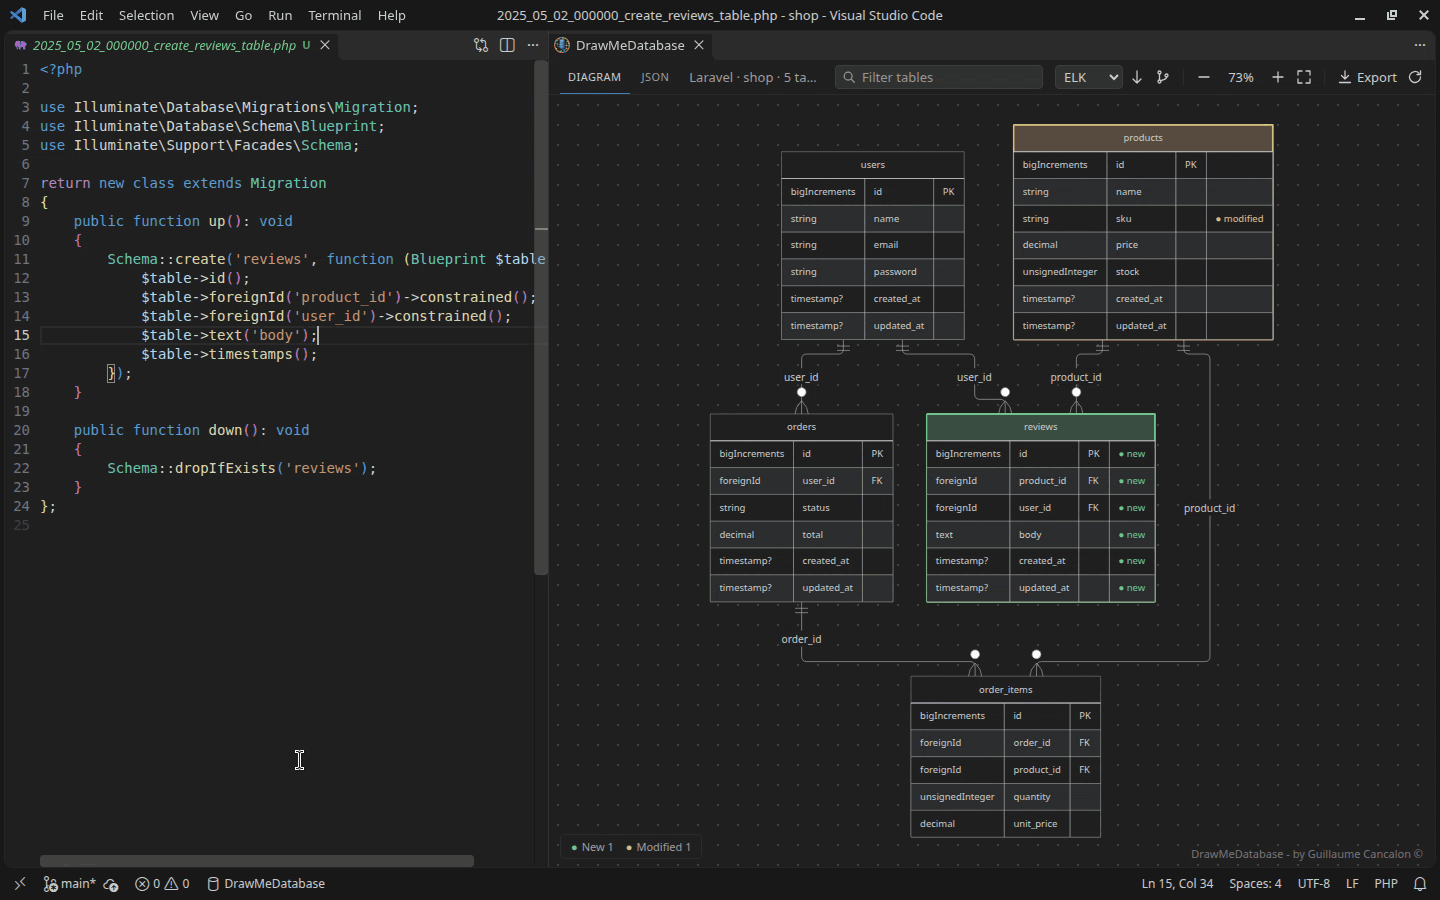
Task: Open the remote window indicator in status bar
Action: tap(20, 883)
